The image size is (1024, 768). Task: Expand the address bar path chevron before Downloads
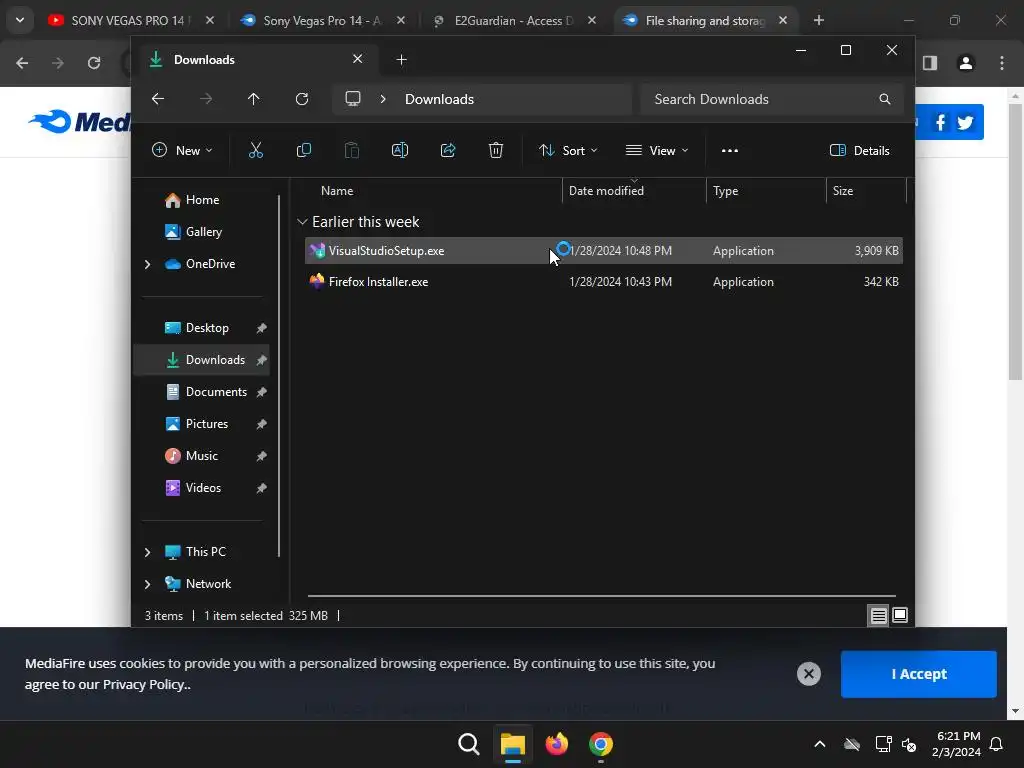[383, 99]
